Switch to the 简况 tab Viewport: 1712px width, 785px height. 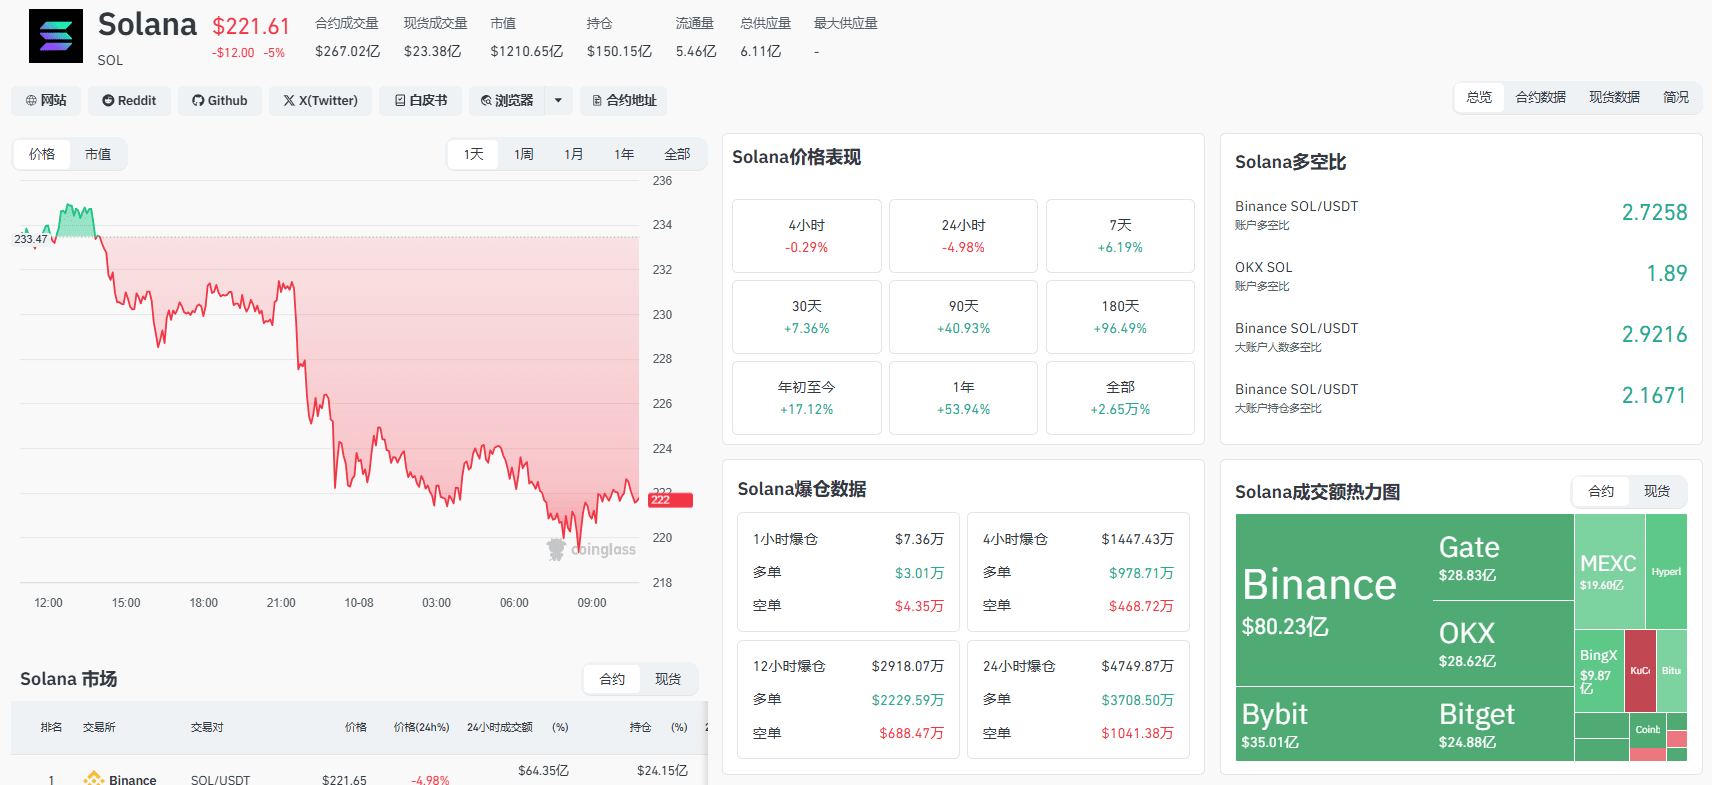pyautogui.click(x=1676, y=97)
